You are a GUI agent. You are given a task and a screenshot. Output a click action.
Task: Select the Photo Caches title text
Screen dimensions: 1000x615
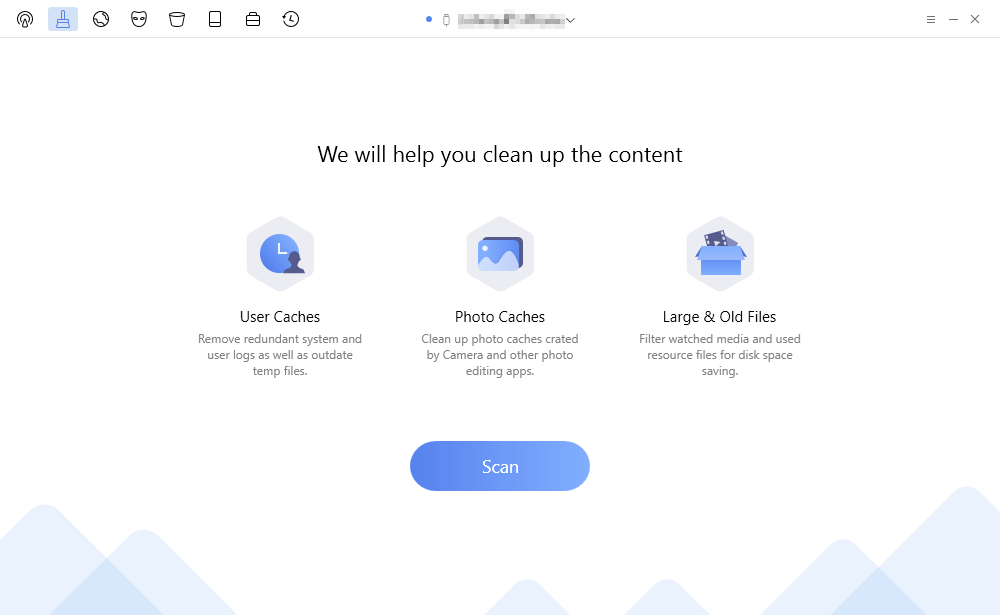click(x=500, y=317)
